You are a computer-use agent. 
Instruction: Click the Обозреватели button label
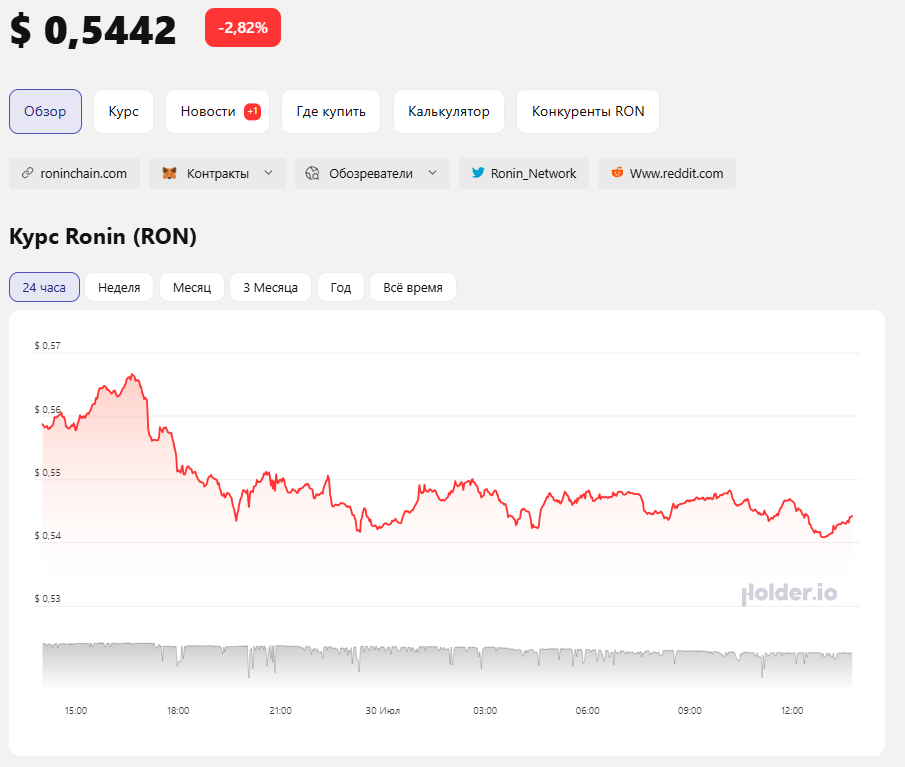click(x=371, y=173)
